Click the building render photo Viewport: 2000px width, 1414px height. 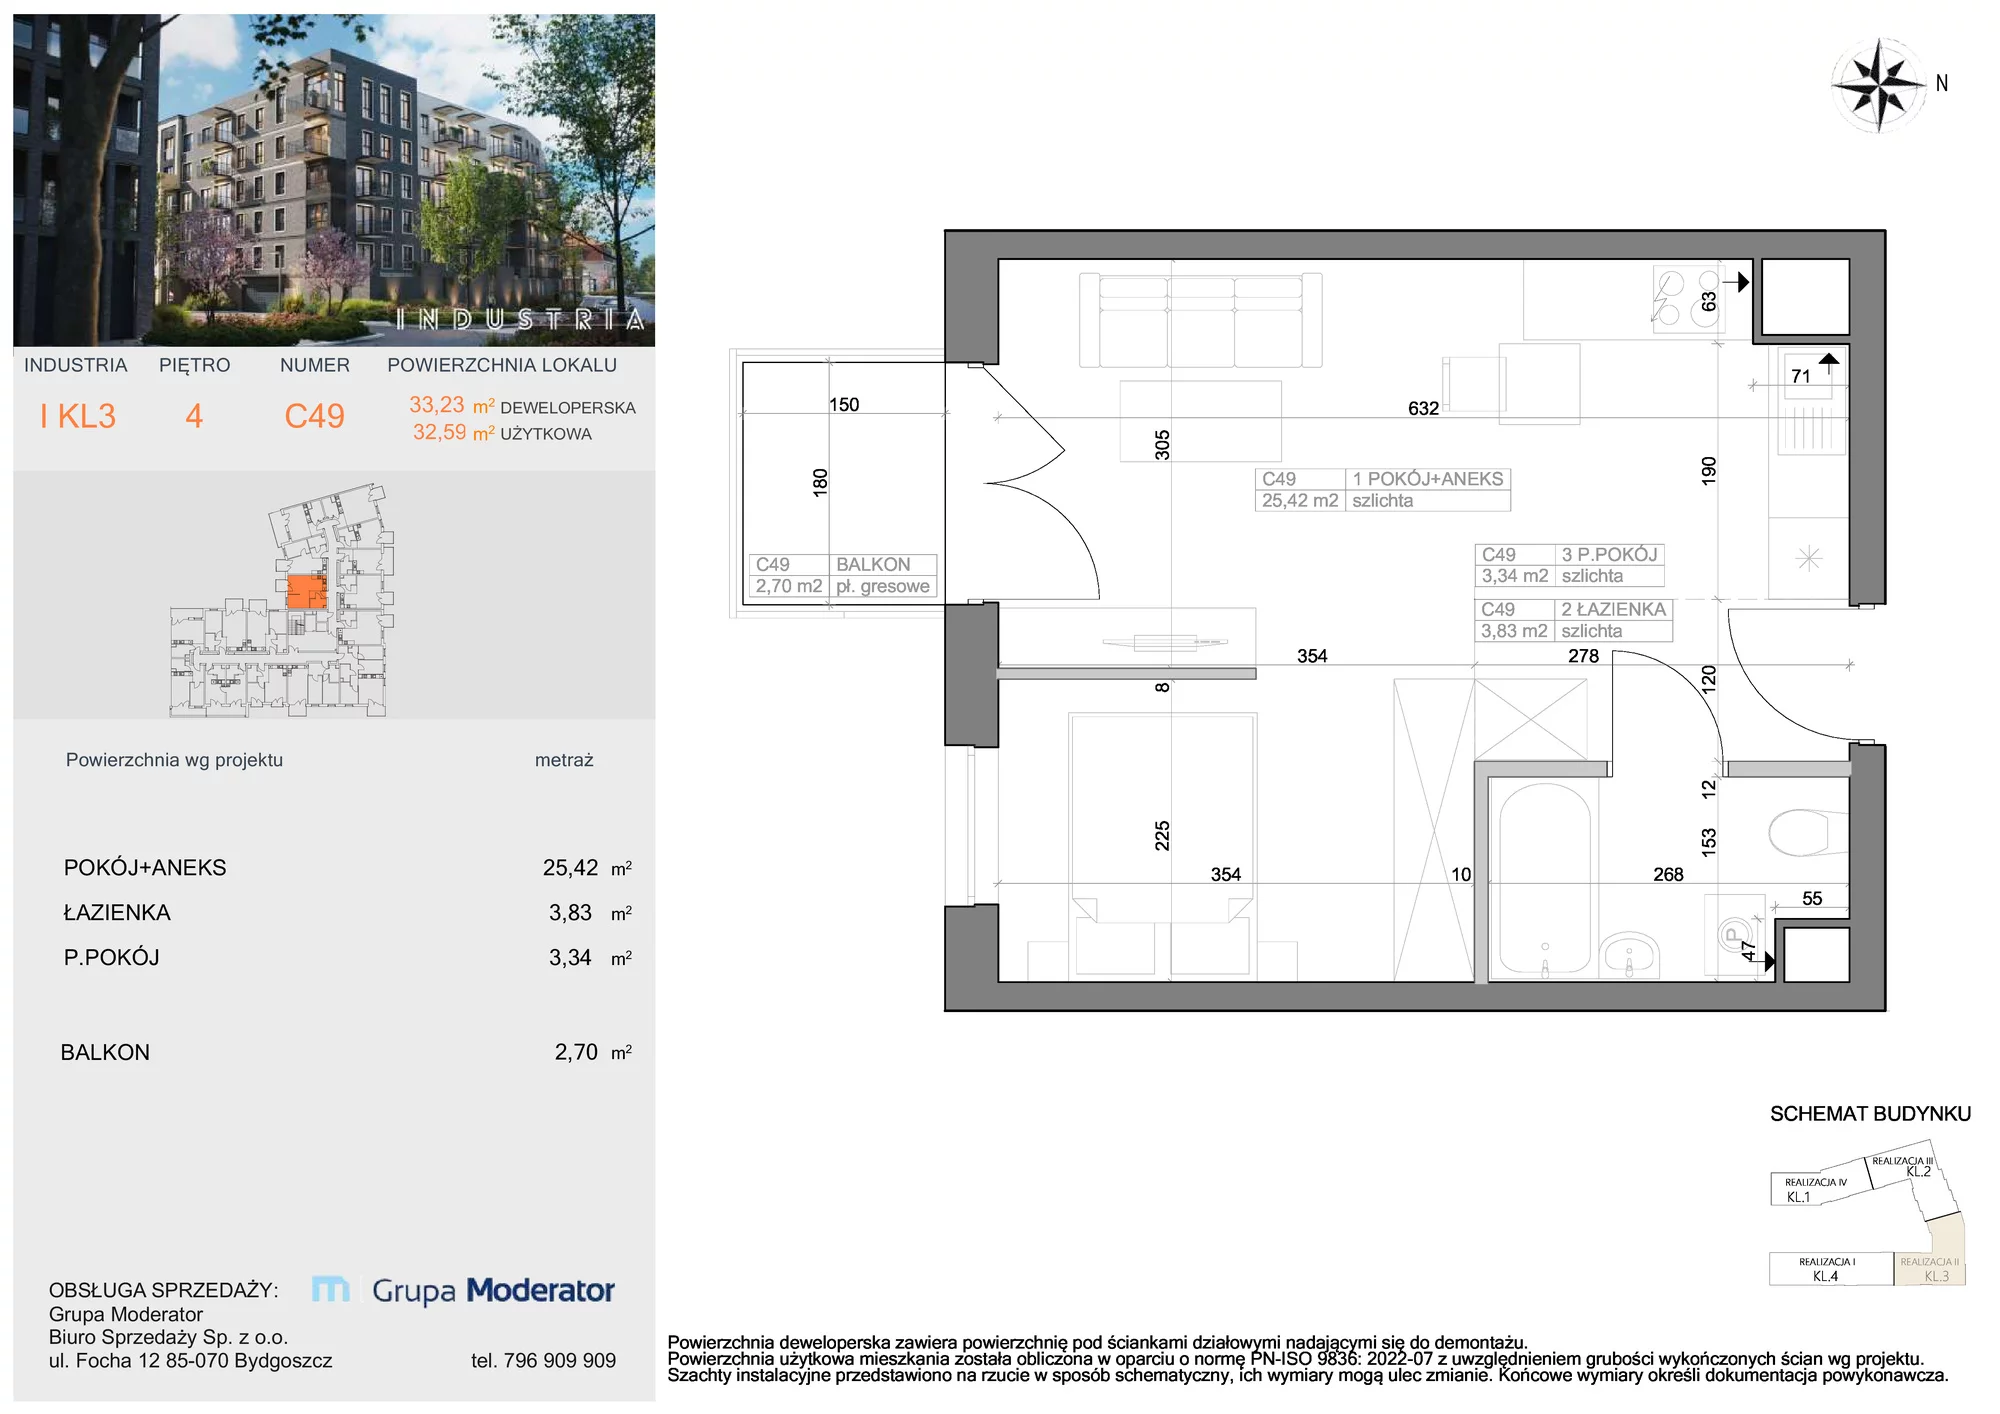pyautogui.click(x=334, y=180)
